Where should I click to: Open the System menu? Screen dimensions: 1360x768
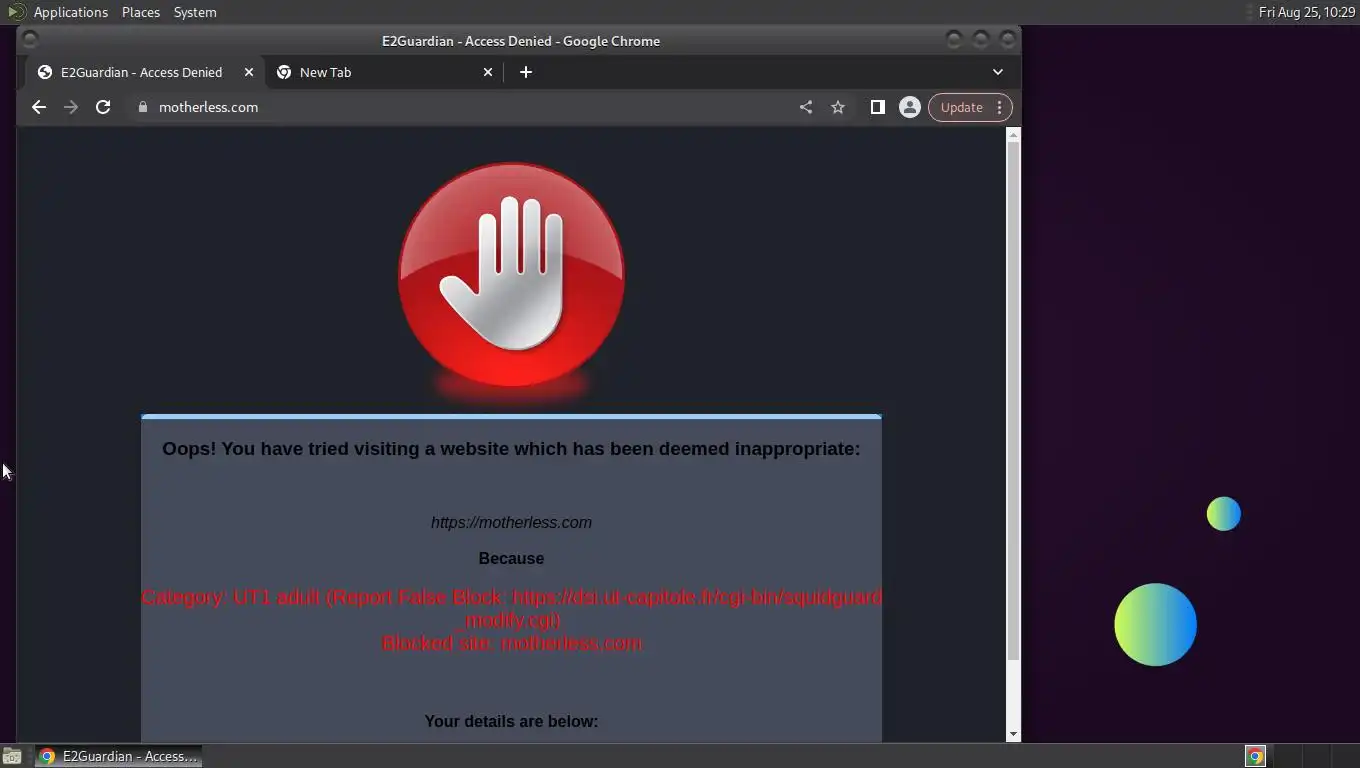tap(195, 12)
